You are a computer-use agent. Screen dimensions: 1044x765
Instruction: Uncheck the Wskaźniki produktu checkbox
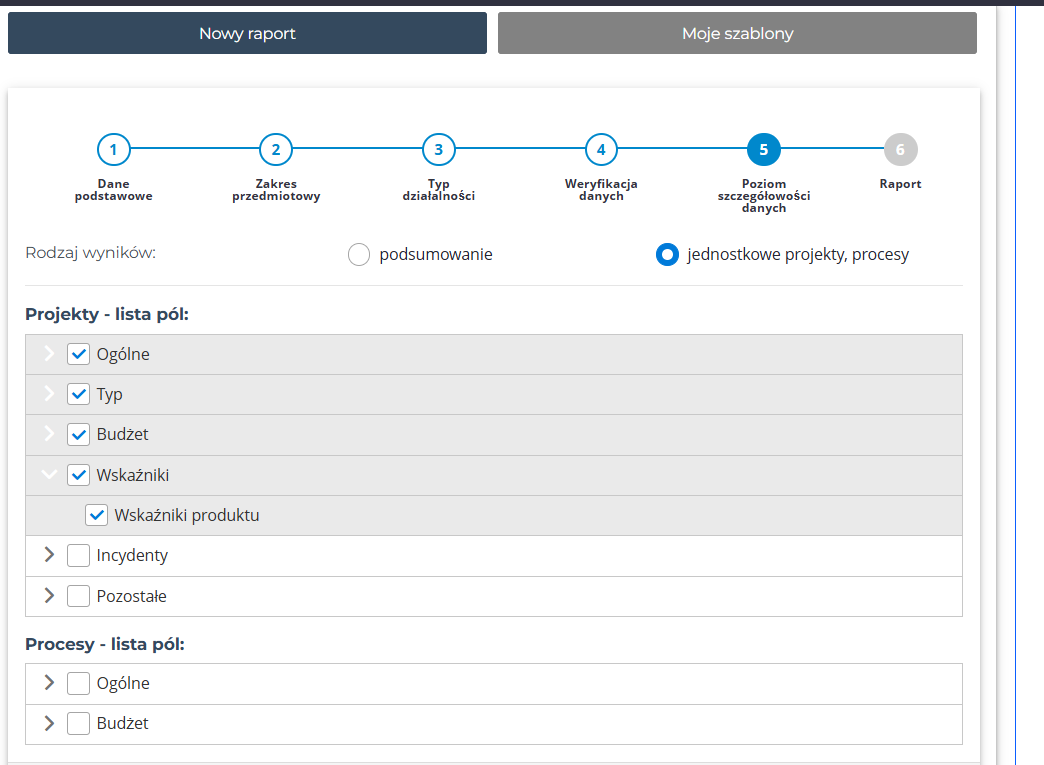coord(97,515)
